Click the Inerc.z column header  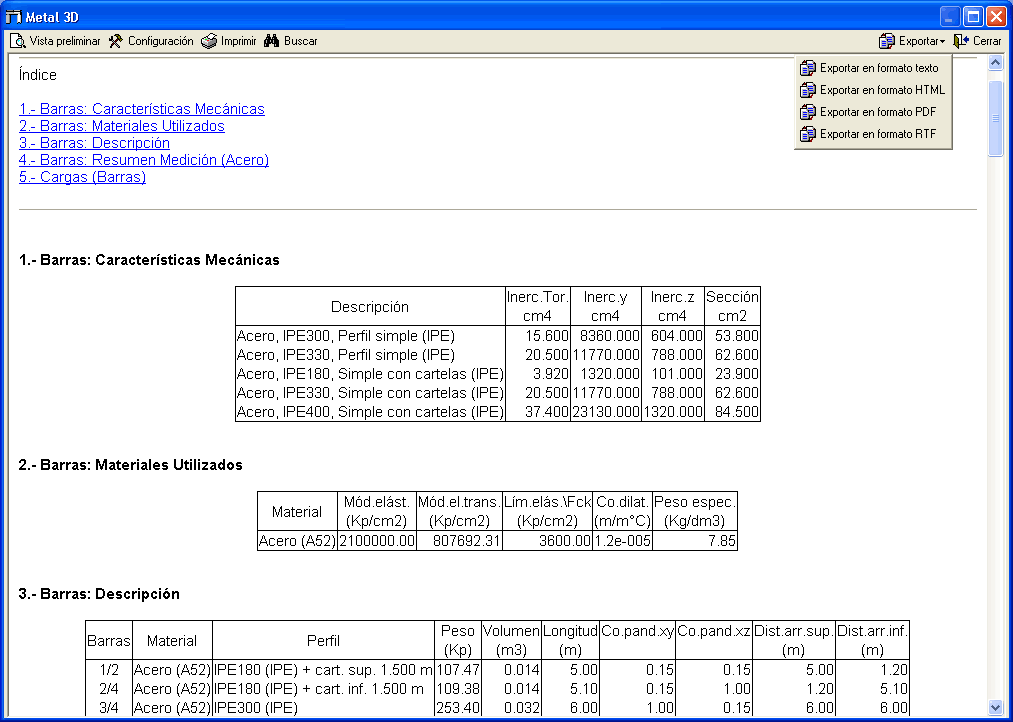pos(673,306)
